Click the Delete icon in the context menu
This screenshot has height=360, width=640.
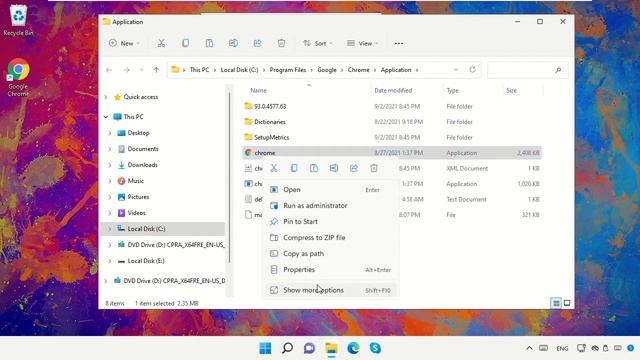(x=374, y=168)
